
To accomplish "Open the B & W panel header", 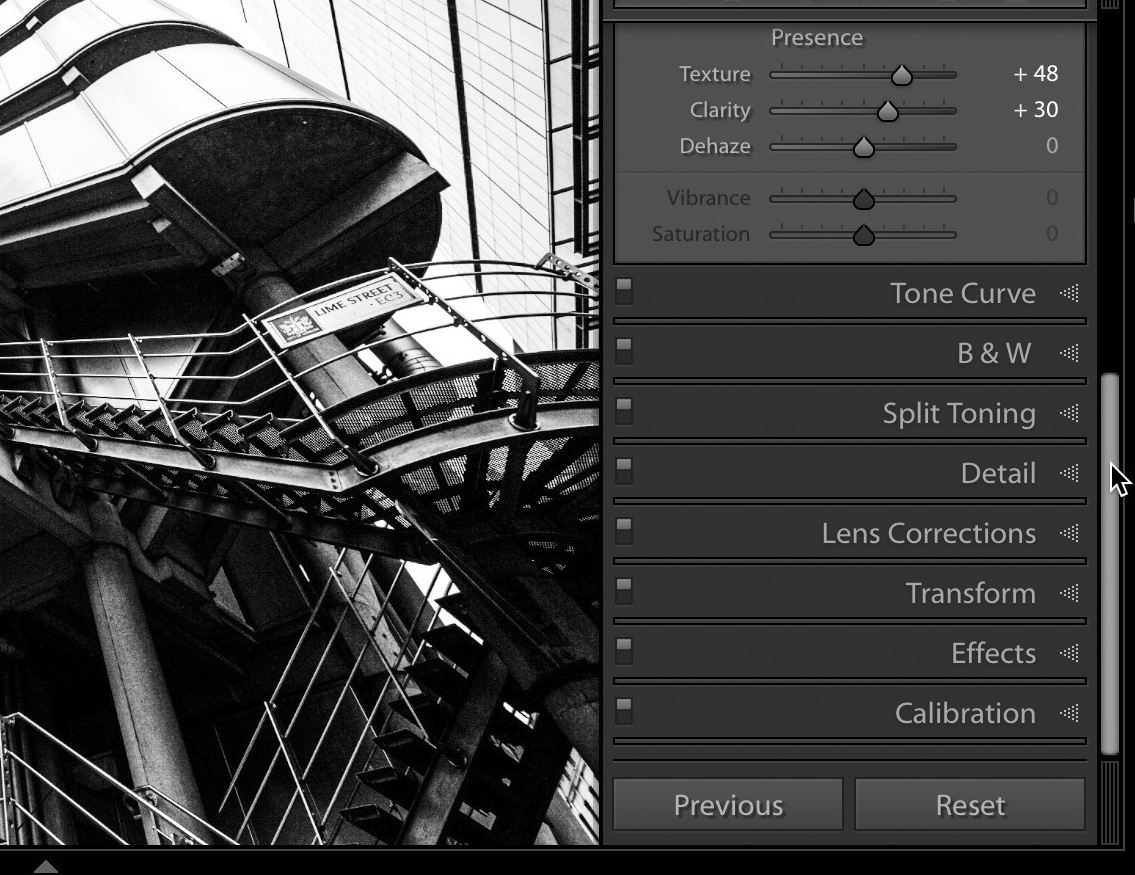I will (x=850, y=353).
